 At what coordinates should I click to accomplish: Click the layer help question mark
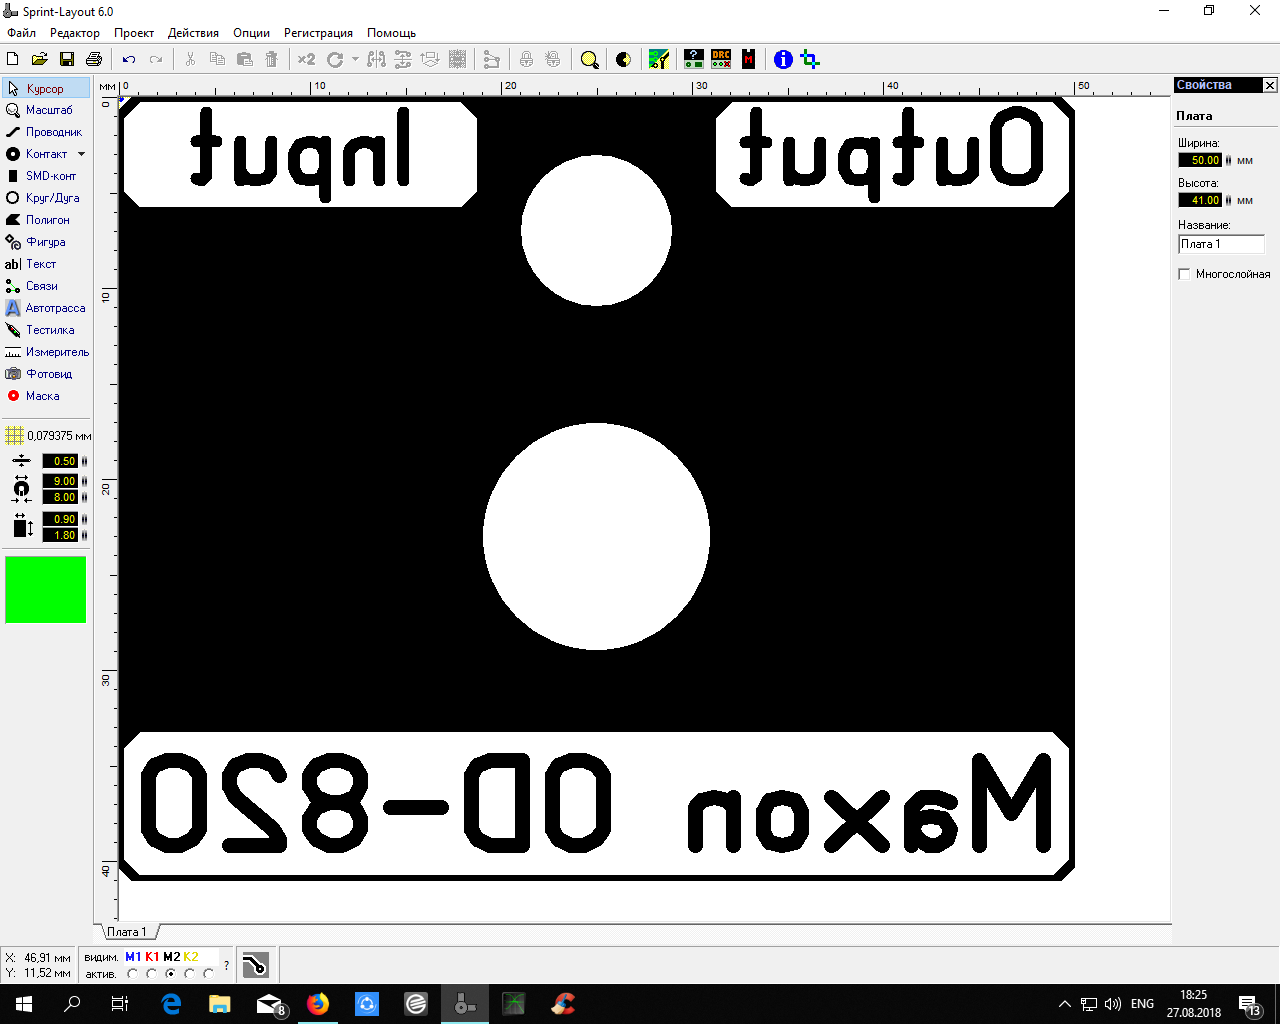pos(227,966)
